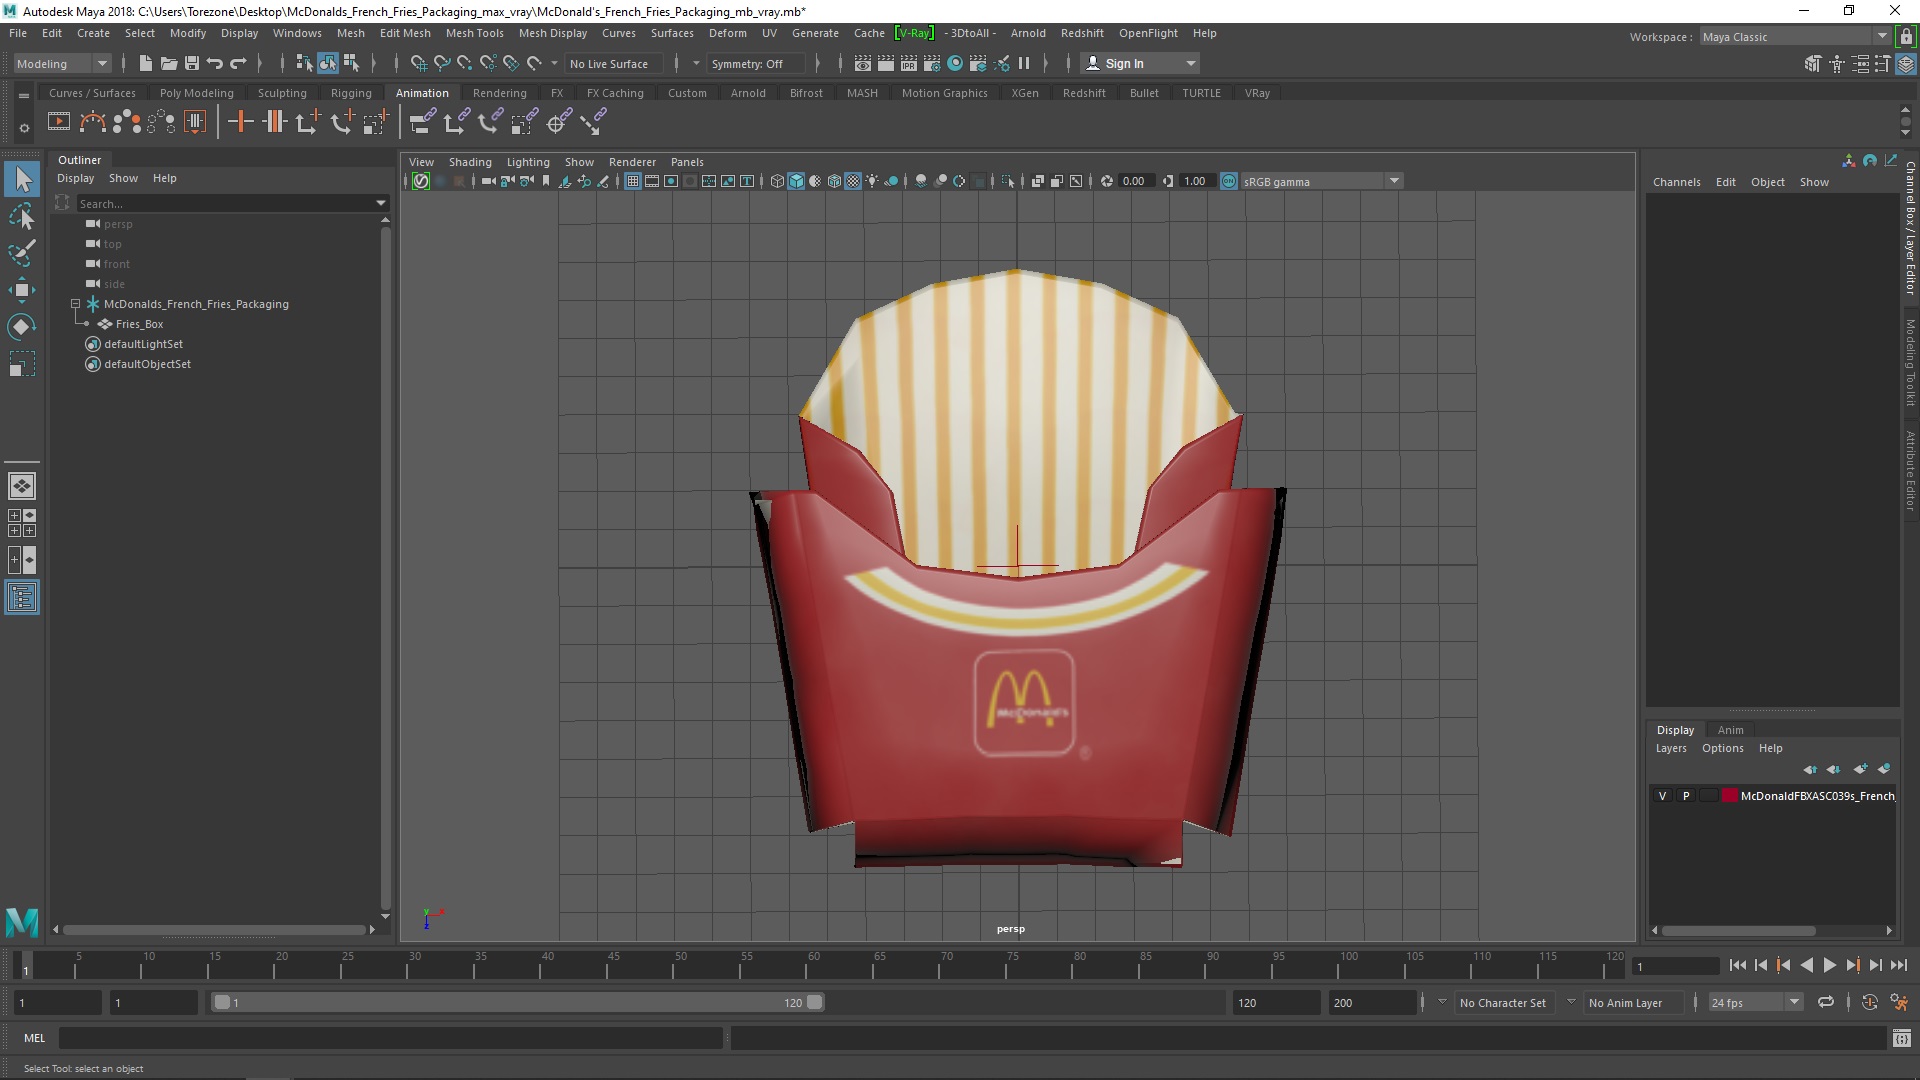The image size is (1920, 1080).
Task: Select the Move tool in toolbox
Action: click(22, 290)
